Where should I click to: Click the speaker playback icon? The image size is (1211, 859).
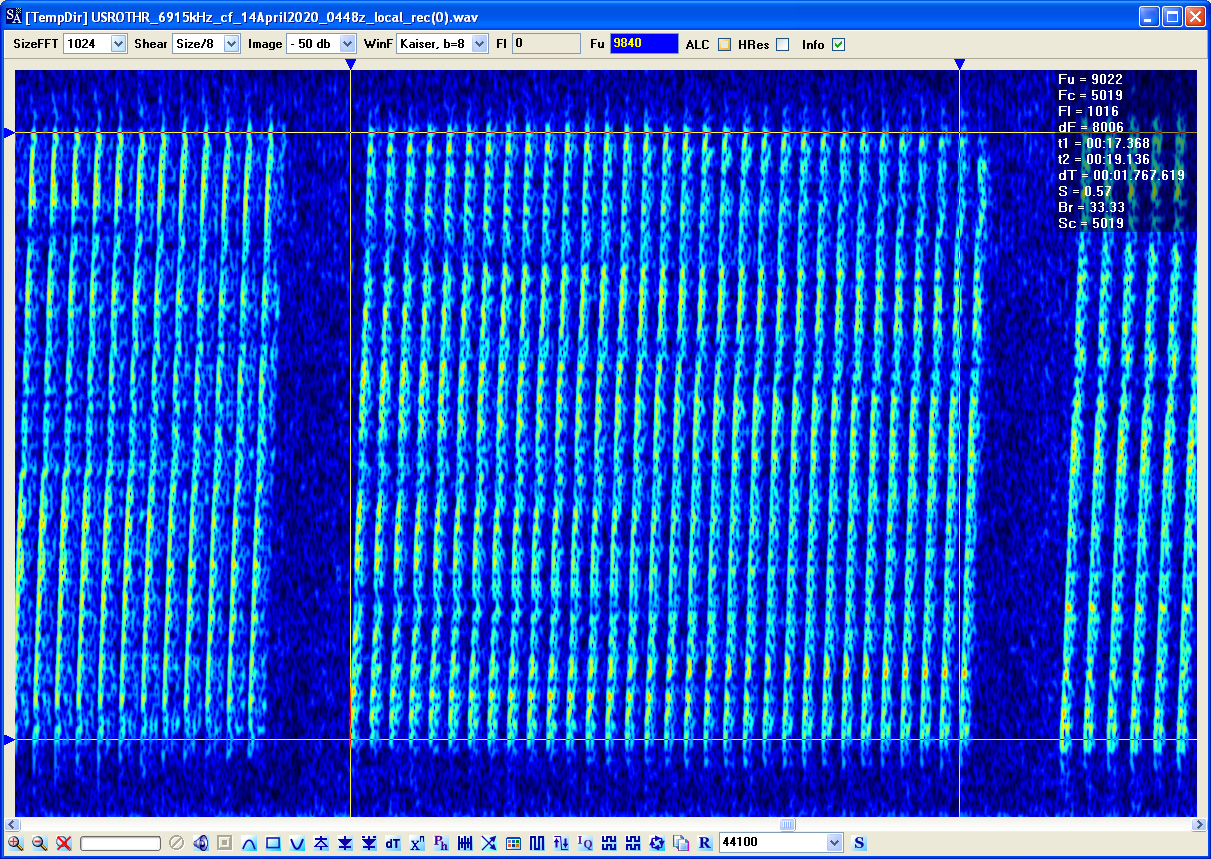201,843
